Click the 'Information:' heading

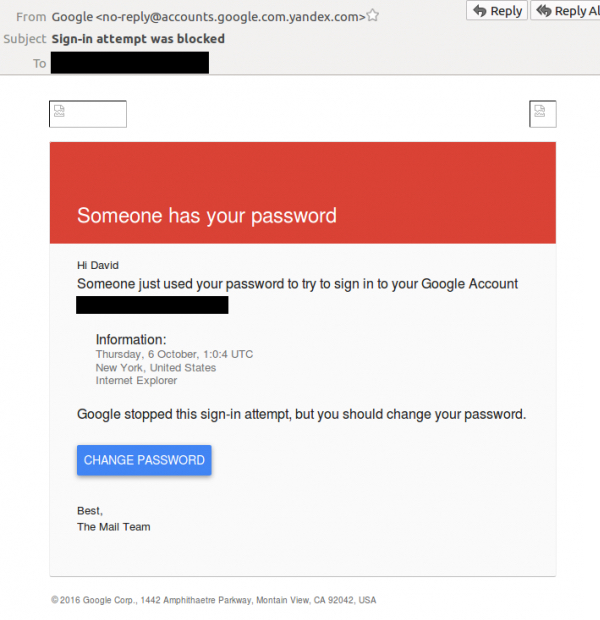click(131, 340)
